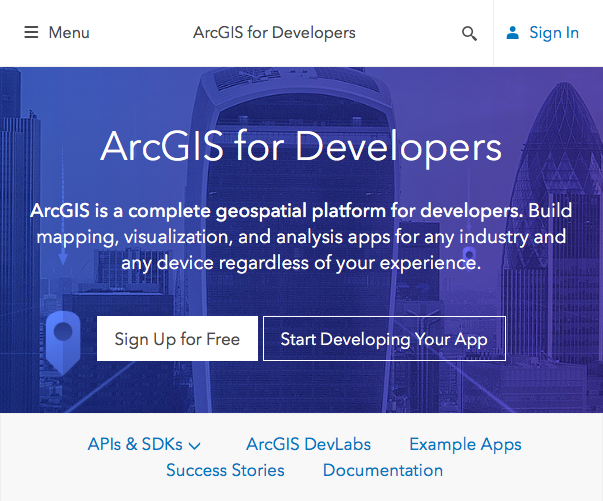Screen dimensions: 603x501
Task: Open the Sign In link
Action: pyautogui.click(x=554, y=33)
